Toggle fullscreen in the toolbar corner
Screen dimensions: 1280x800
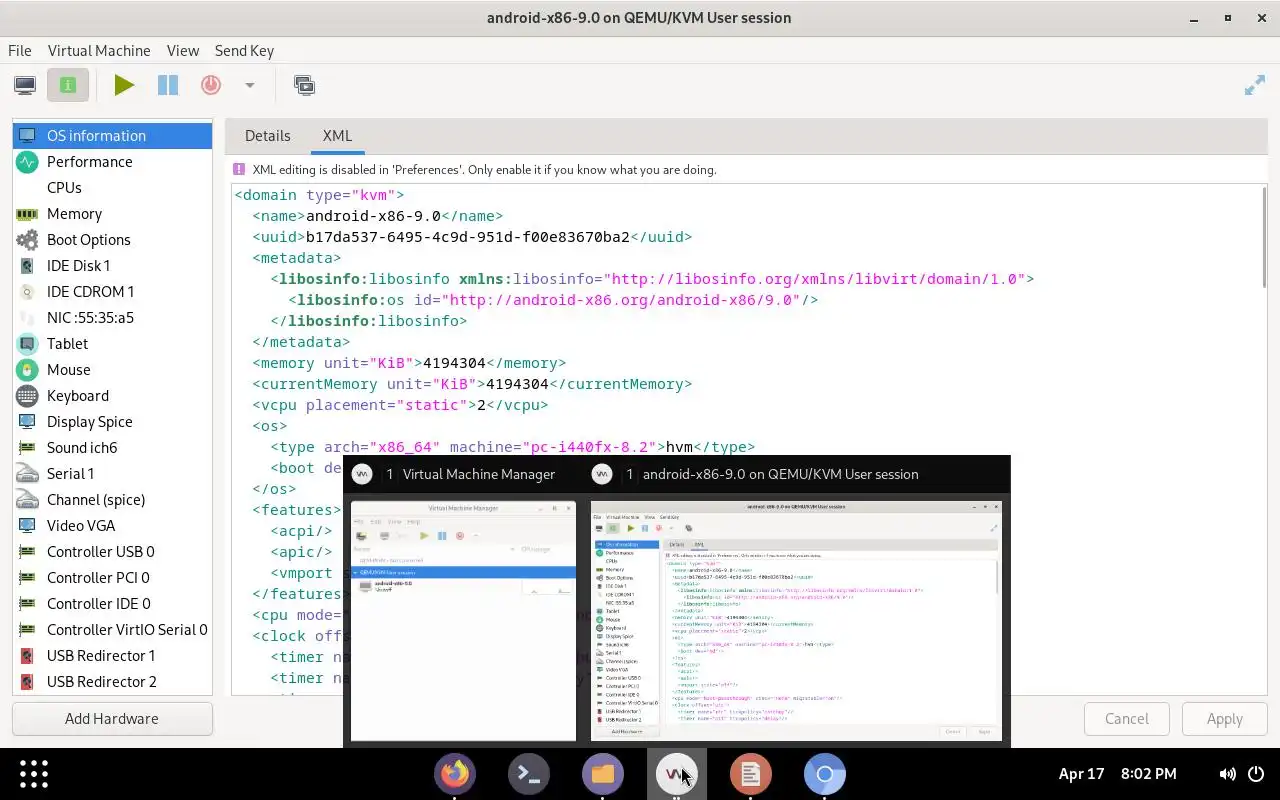coord(1255,86)
